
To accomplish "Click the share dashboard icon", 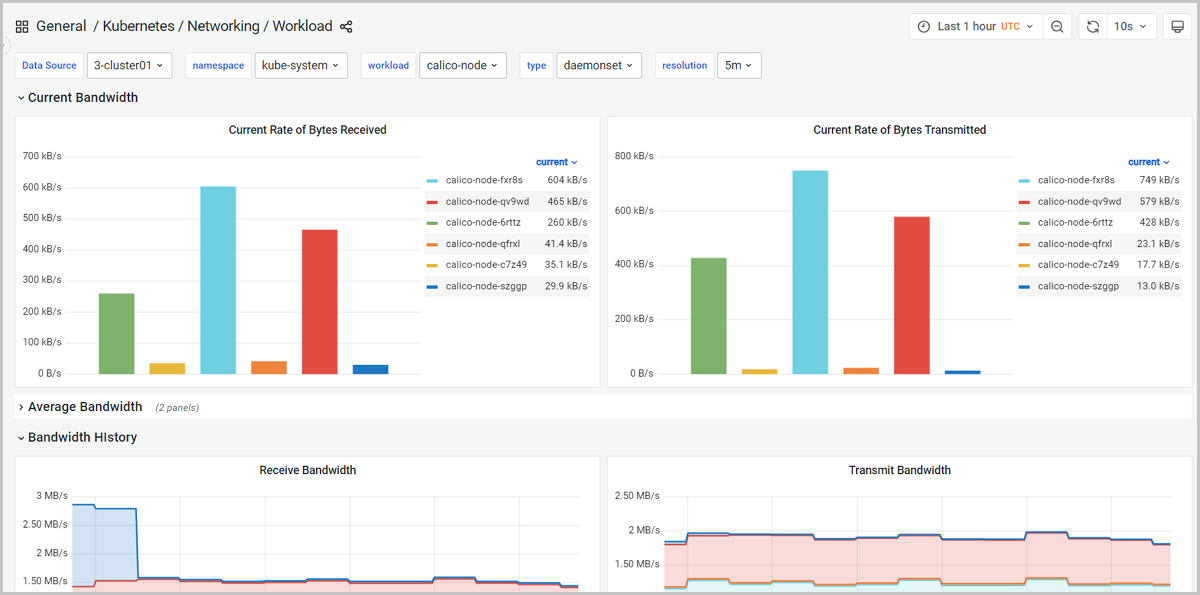I will click(346, 27).
